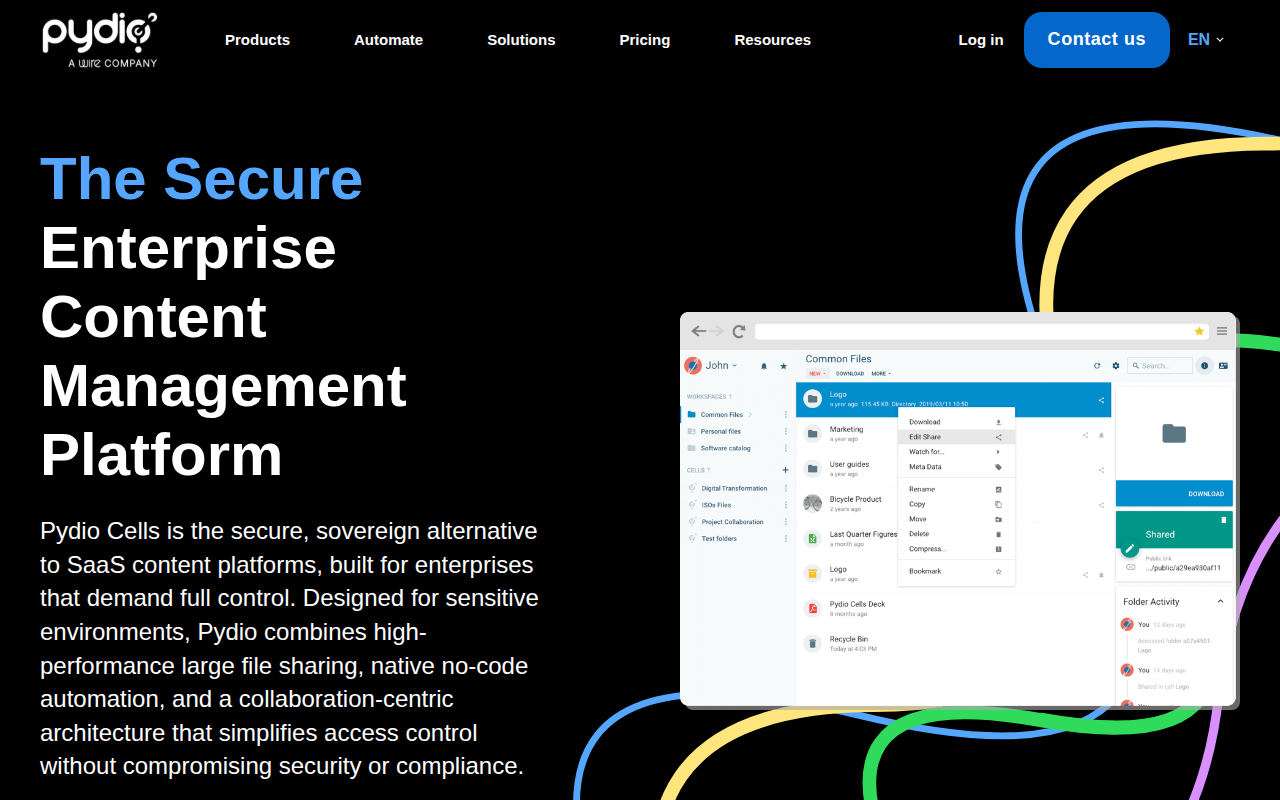
Task: Click the Search field in the mockup
Action: pyautogui.click(x=1160, y=366)
